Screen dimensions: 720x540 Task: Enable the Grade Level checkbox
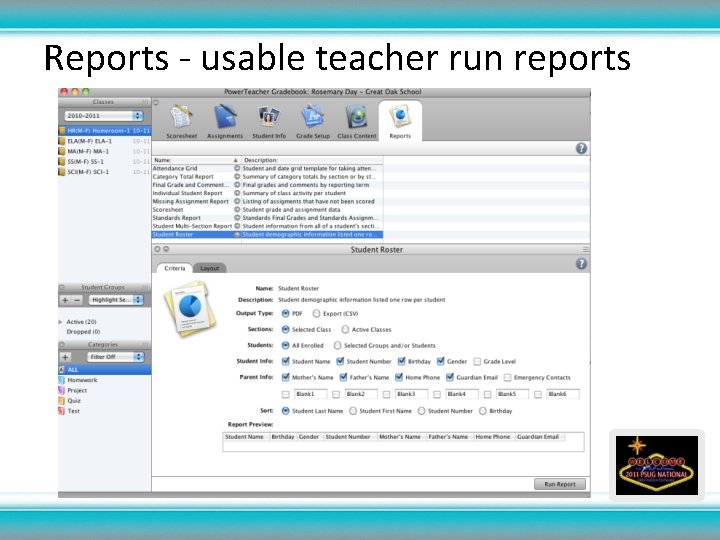click(x=477, y=362)
